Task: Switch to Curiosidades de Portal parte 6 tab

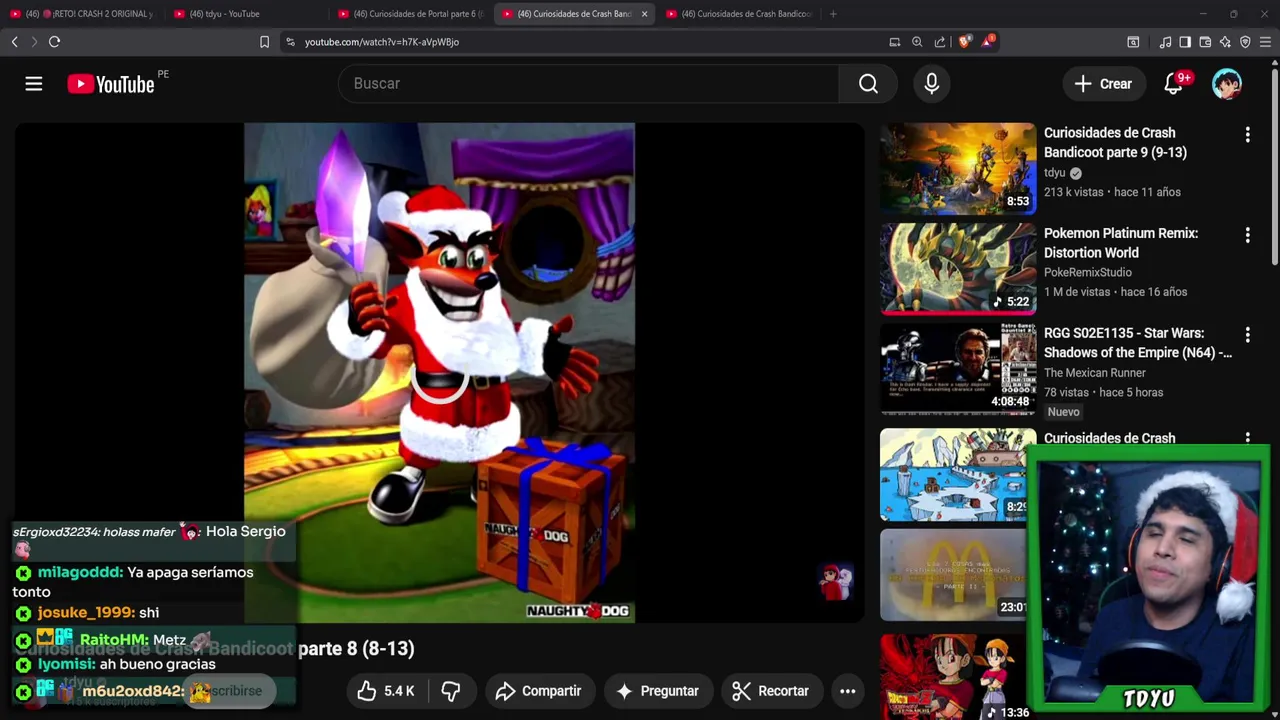Action: pos(412,14)
